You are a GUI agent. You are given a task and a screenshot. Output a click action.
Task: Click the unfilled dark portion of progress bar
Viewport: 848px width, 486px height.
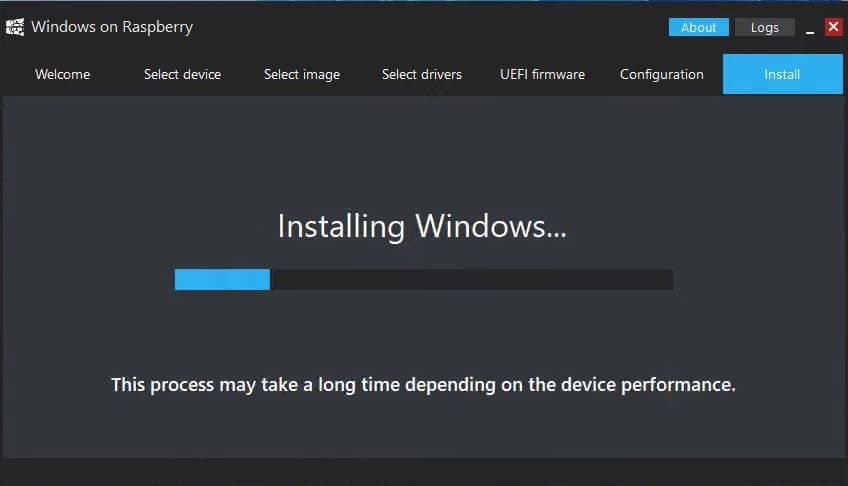coord(470,279)
